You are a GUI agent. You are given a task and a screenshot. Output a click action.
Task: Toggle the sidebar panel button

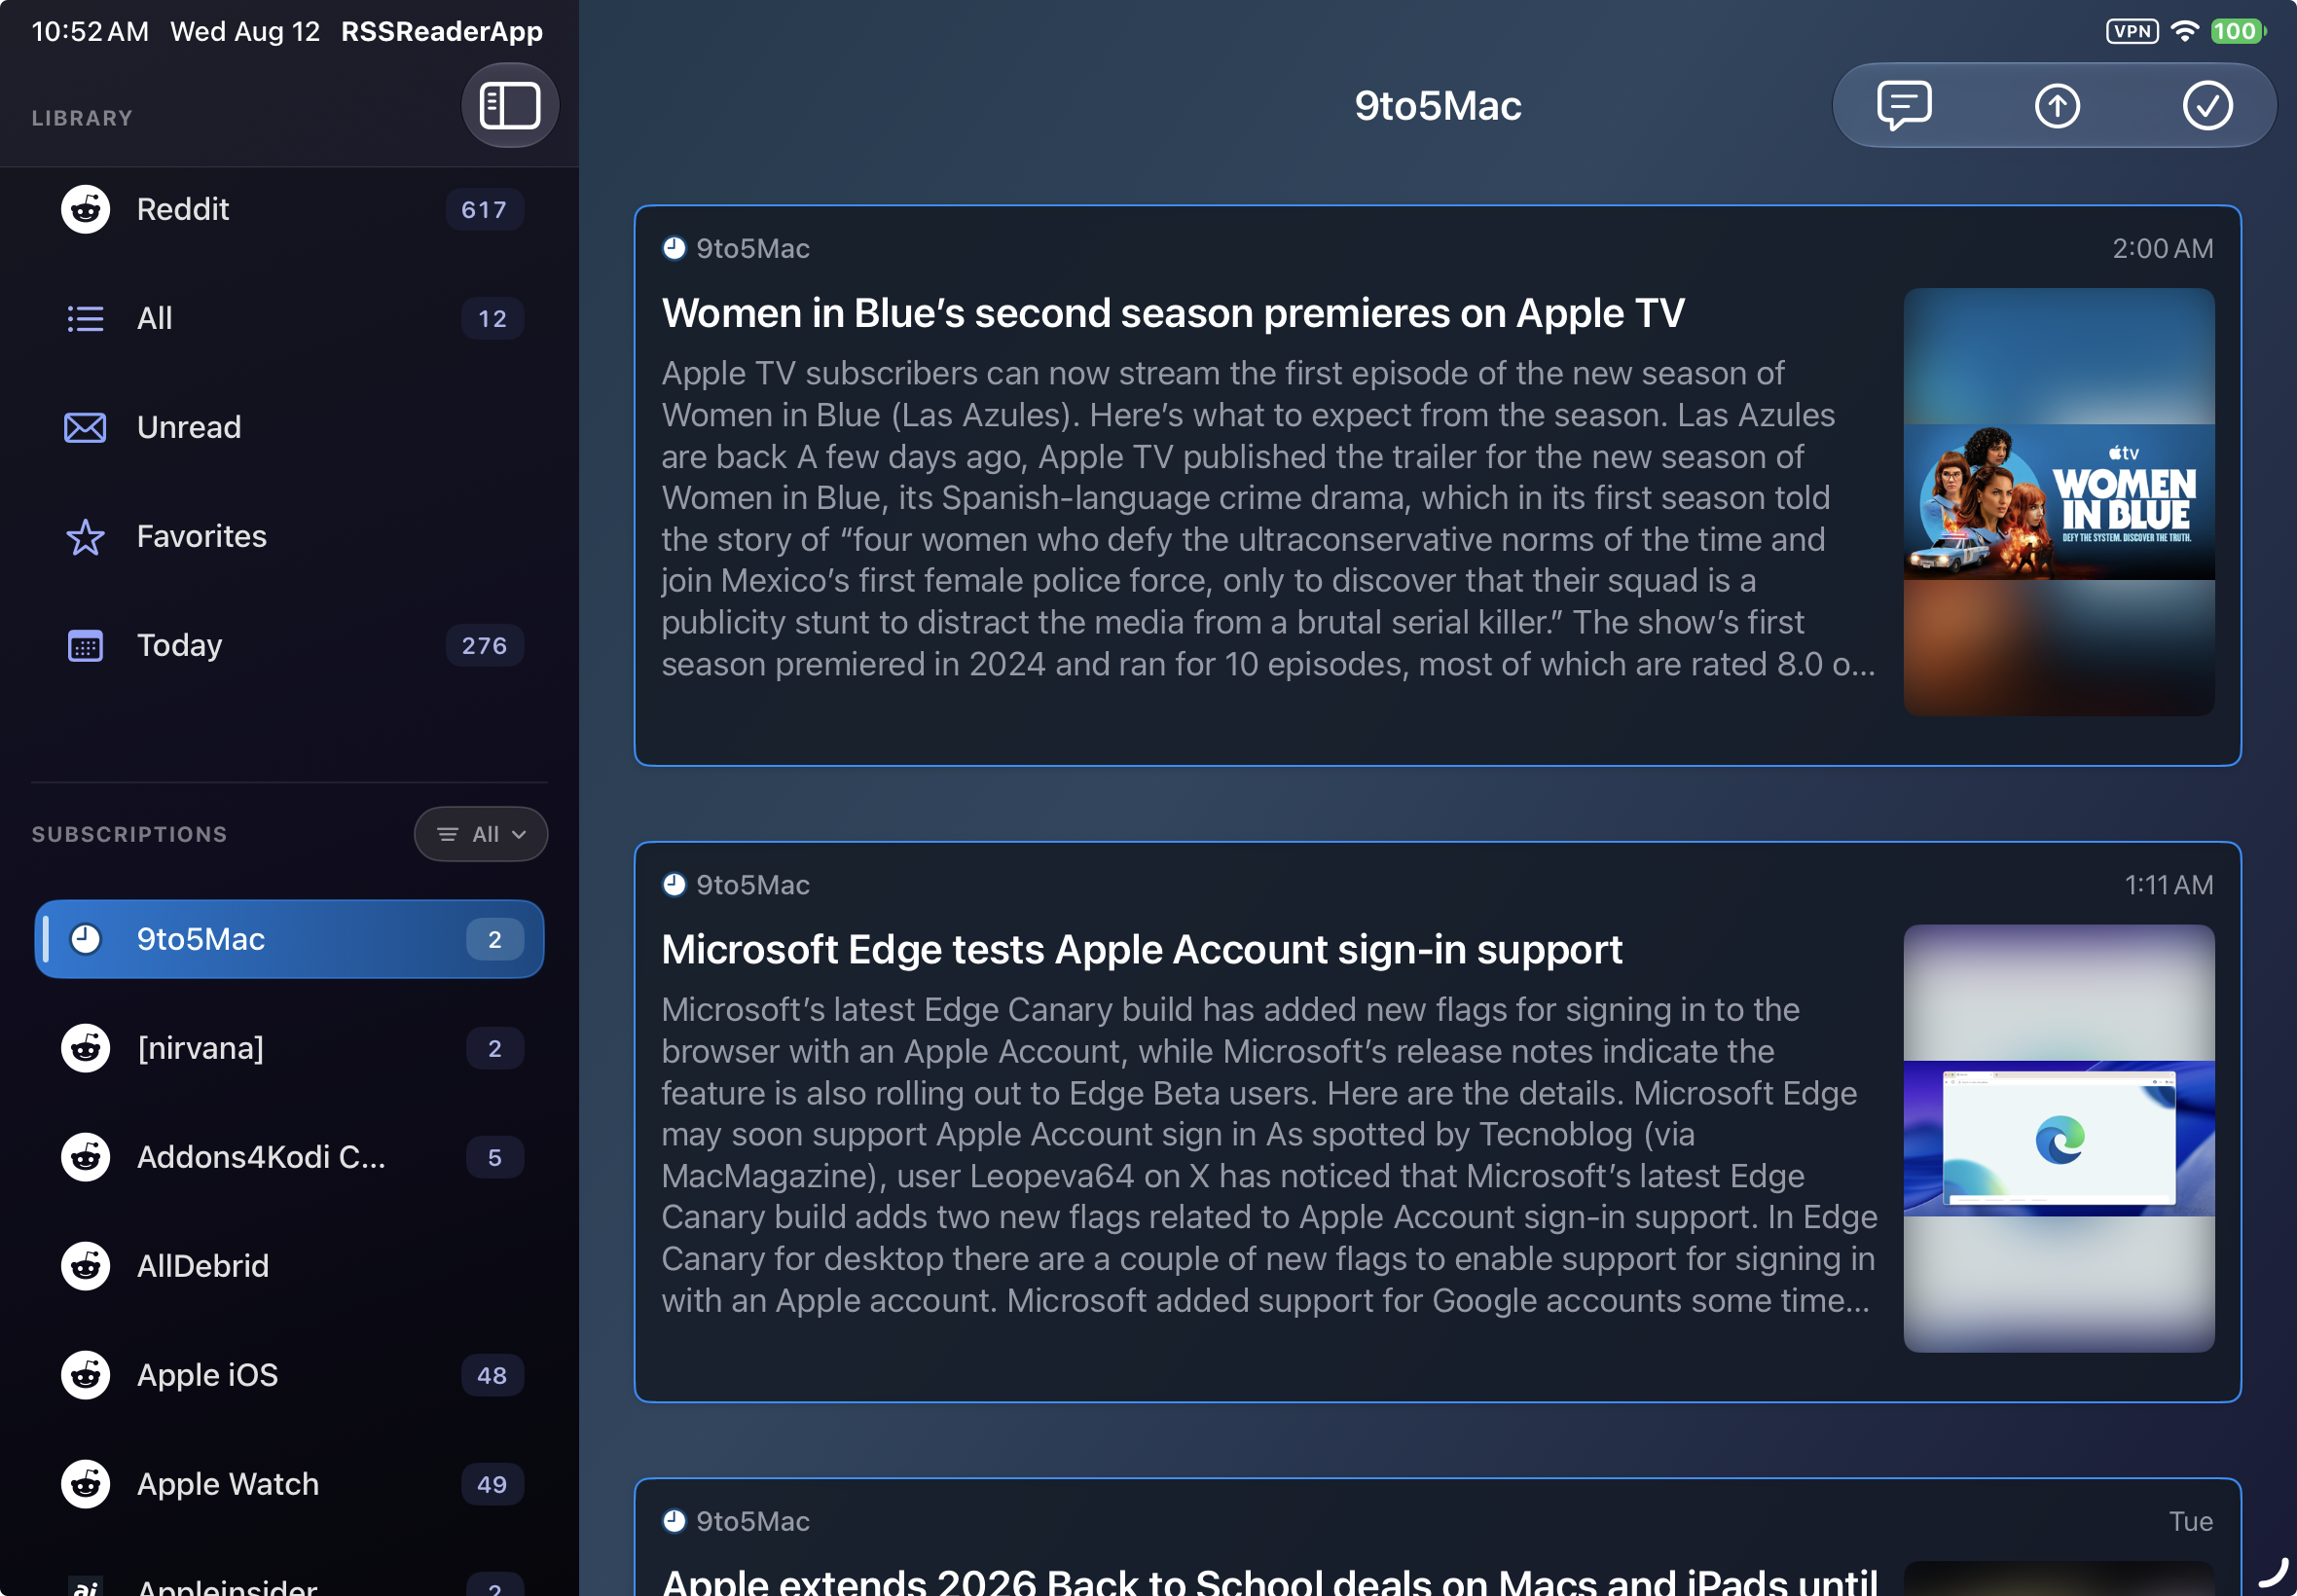coord(510,106)
